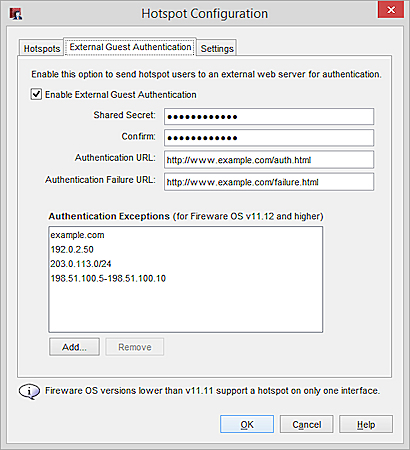
Task: Open the Settings tab
Action: [217, 48]
